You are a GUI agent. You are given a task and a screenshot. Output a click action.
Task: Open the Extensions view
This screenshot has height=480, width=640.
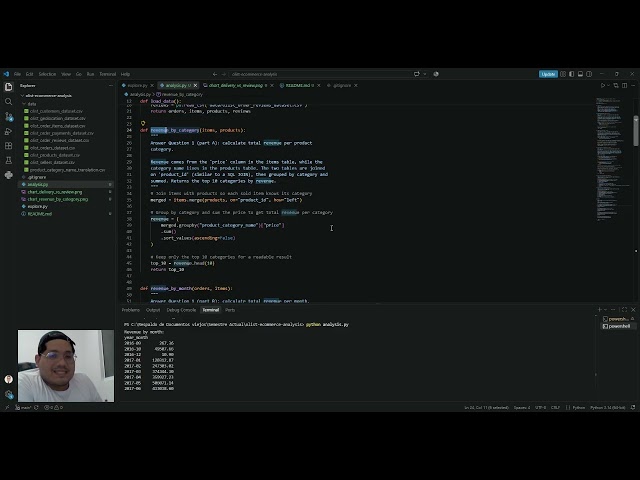9,146
